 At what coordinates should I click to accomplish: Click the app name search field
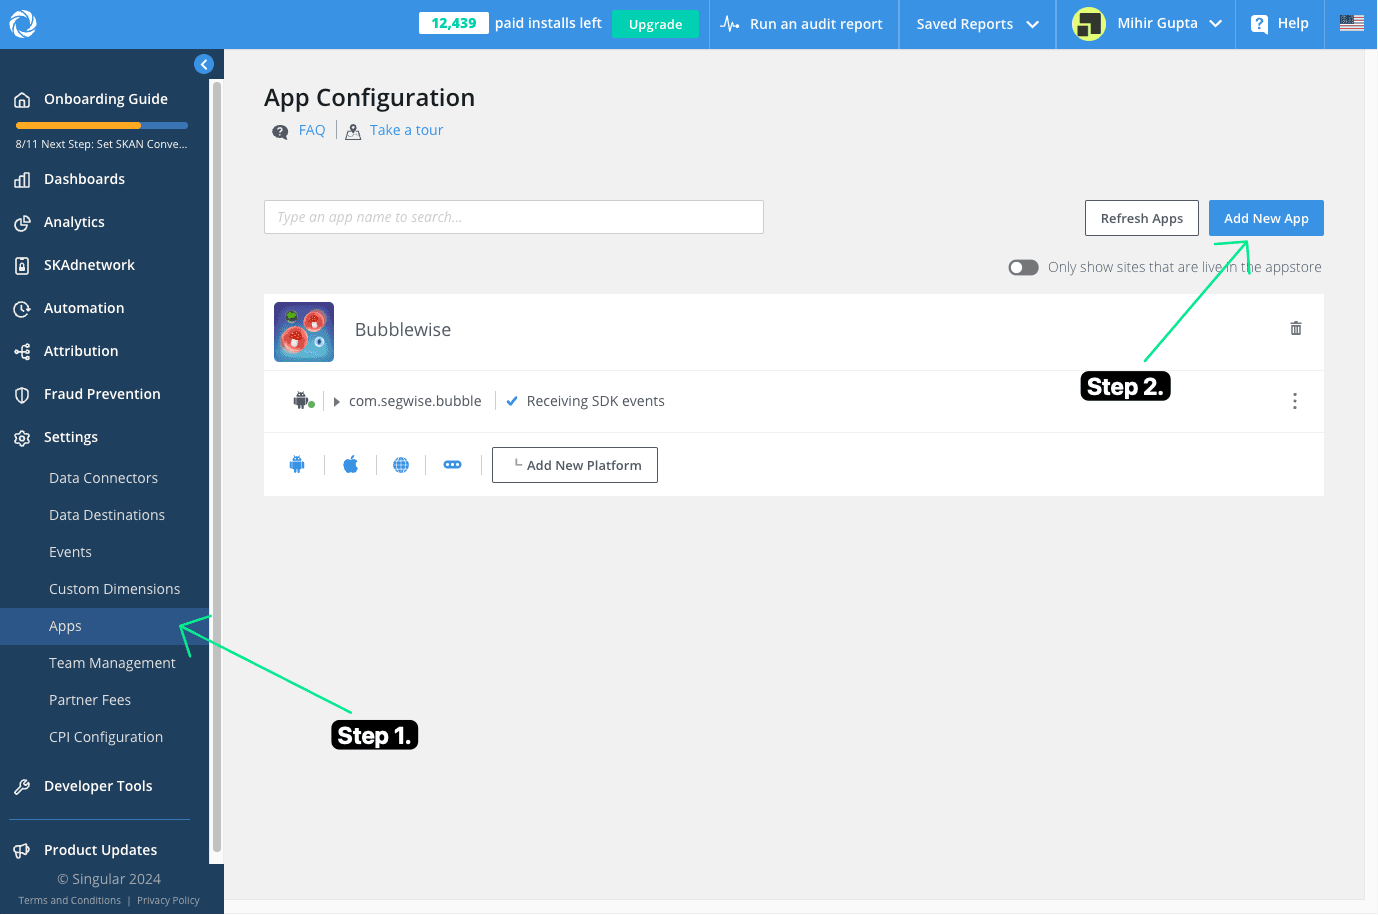[x=513, y=217]
